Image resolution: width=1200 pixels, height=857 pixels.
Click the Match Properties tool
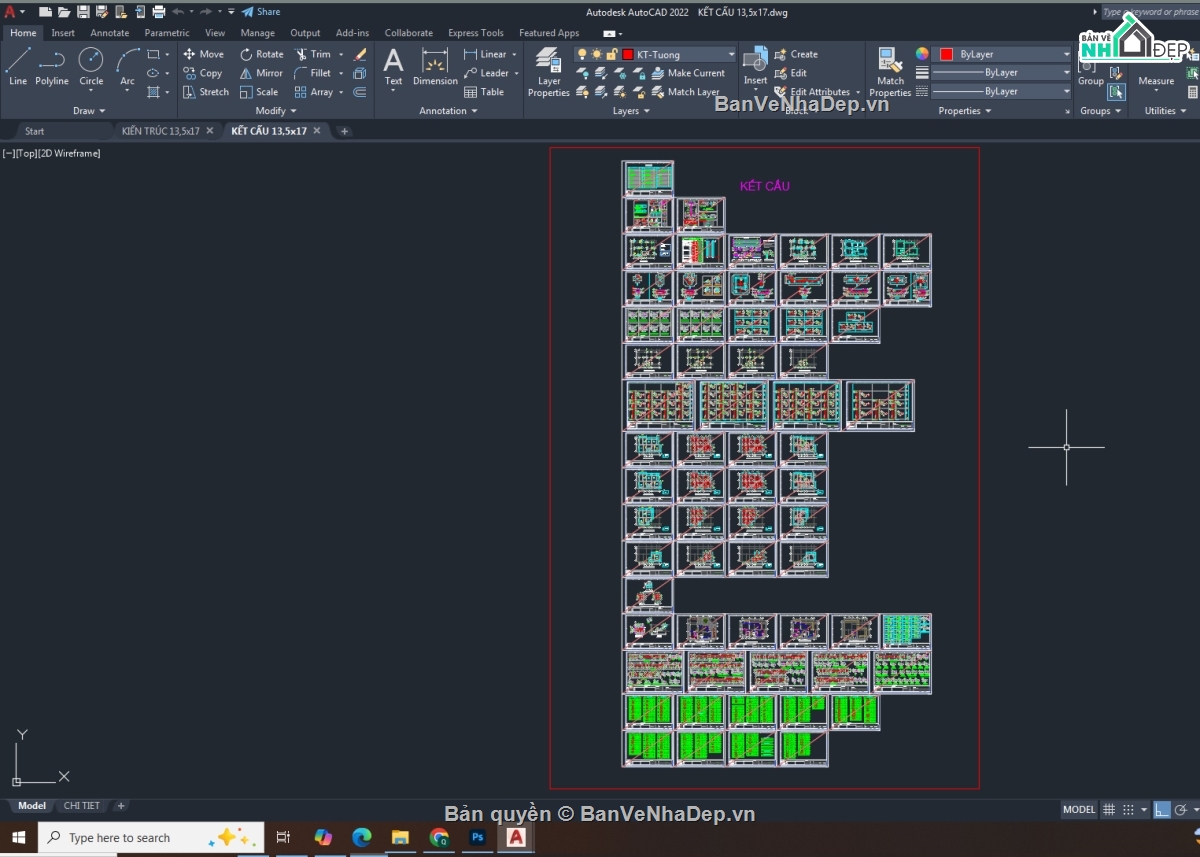coord(890,72)
